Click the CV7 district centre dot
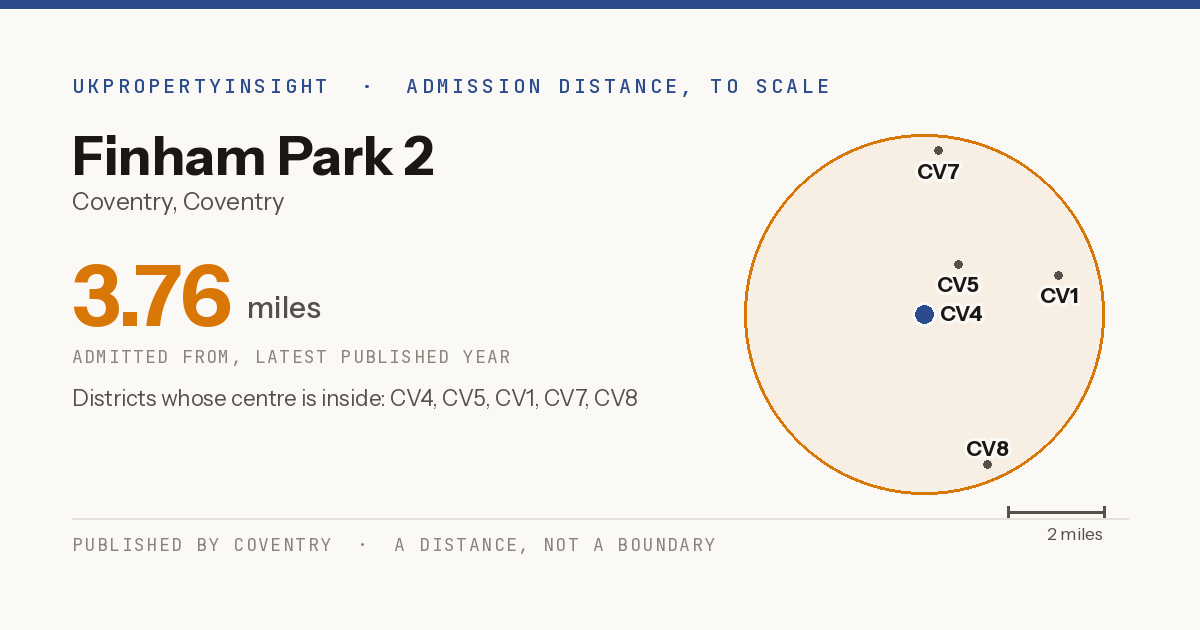1200x630 pixels. click(x=938, y=151)
